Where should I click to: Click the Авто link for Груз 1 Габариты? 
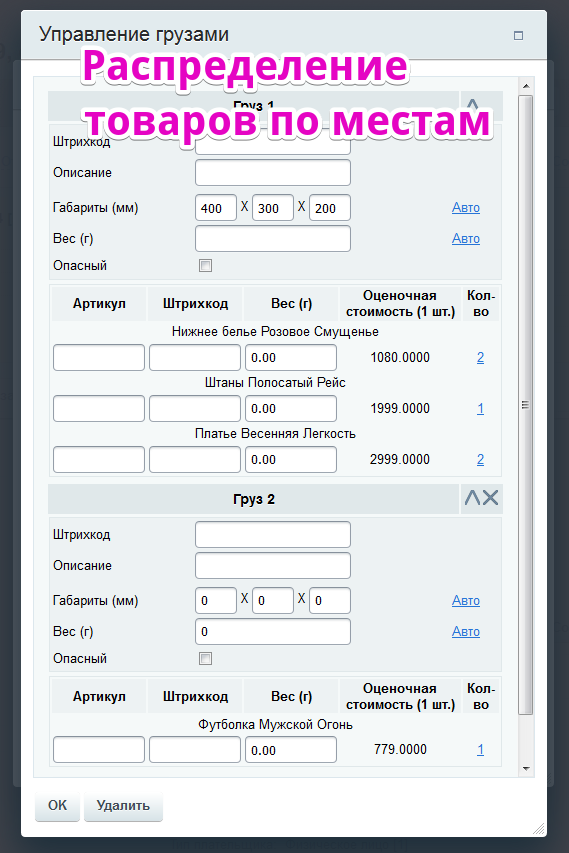(466, 208)
